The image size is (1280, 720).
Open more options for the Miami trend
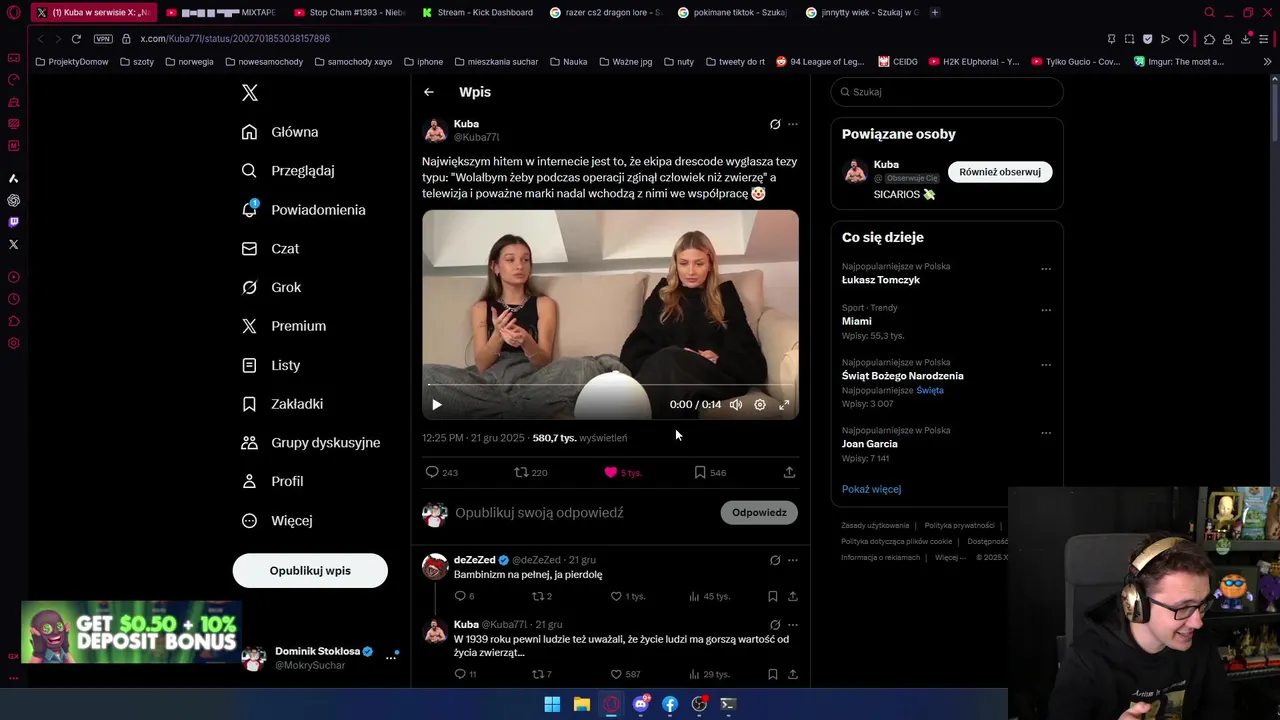(x=1046, y=310)
